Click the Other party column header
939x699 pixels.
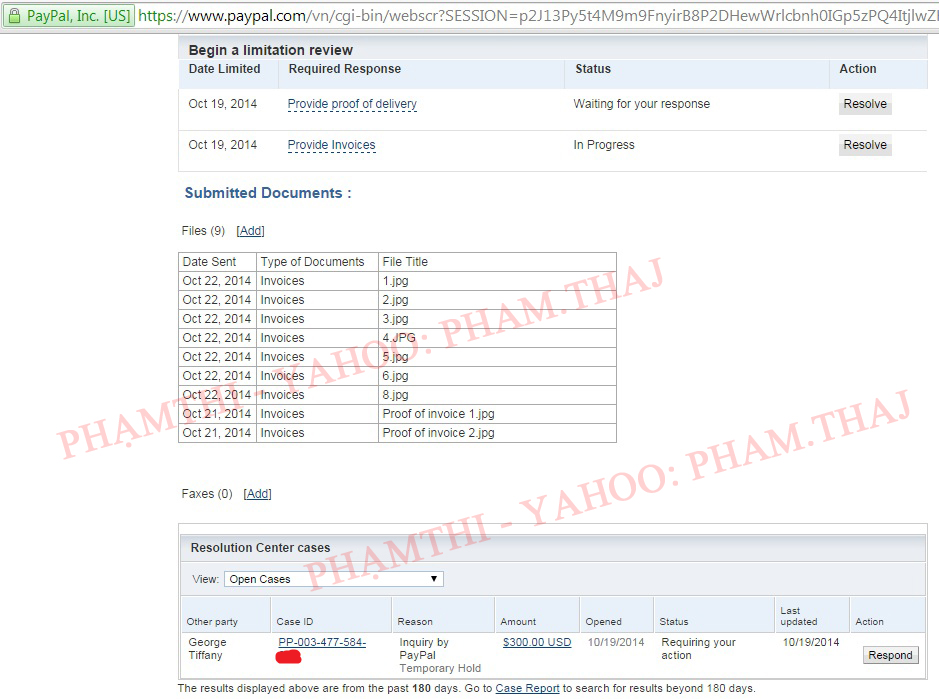coord(212,622)
